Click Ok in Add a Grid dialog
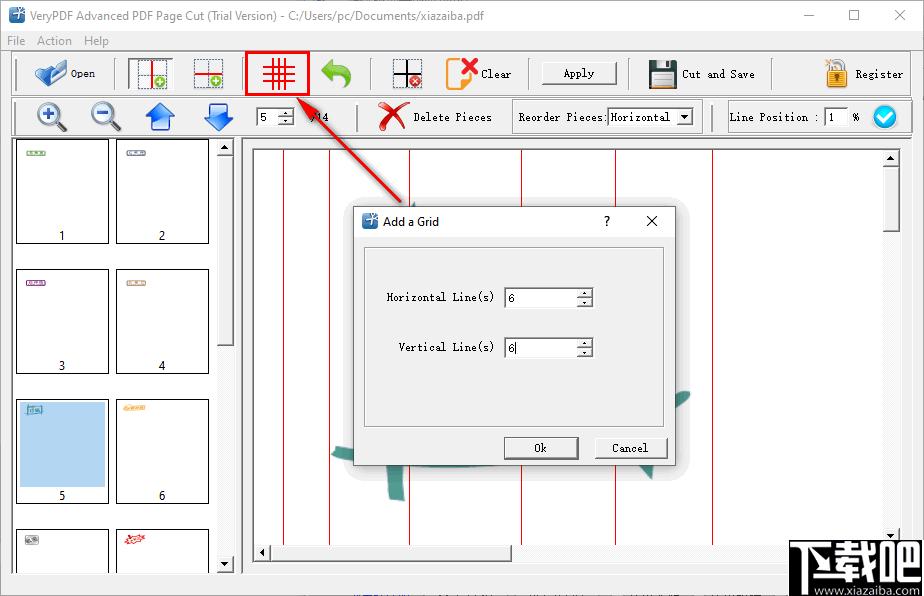924x596 pixels. 541,448
